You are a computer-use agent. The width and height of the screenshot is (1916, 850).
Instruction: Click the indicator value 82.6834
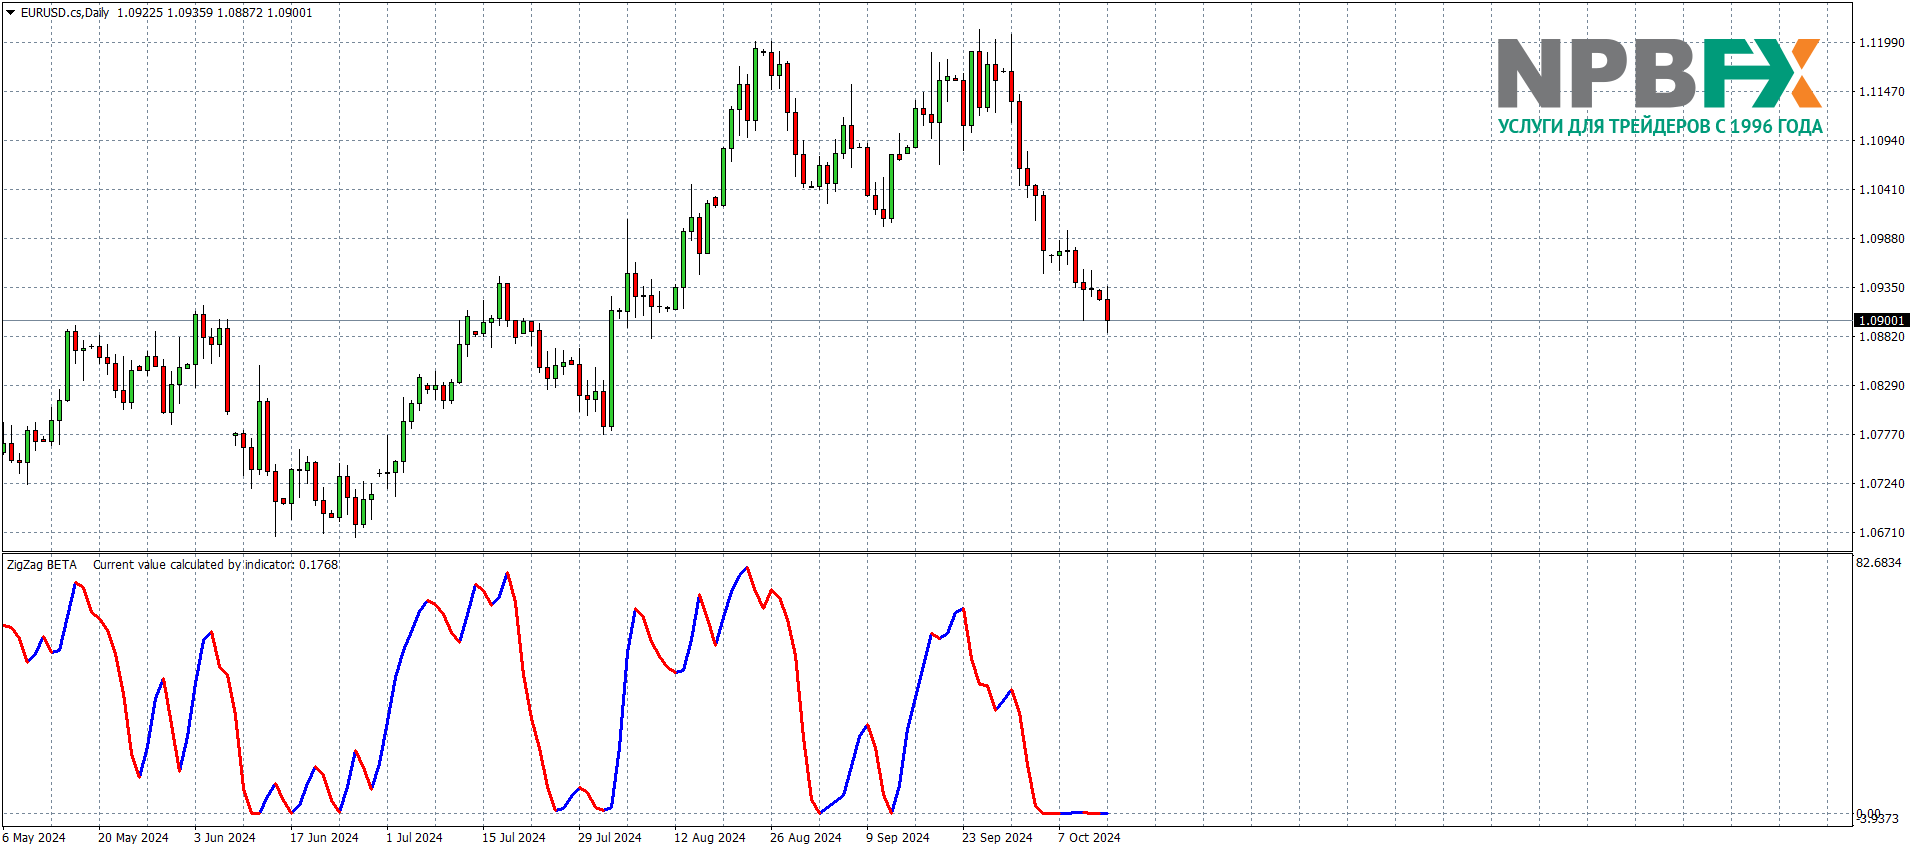1879,563
